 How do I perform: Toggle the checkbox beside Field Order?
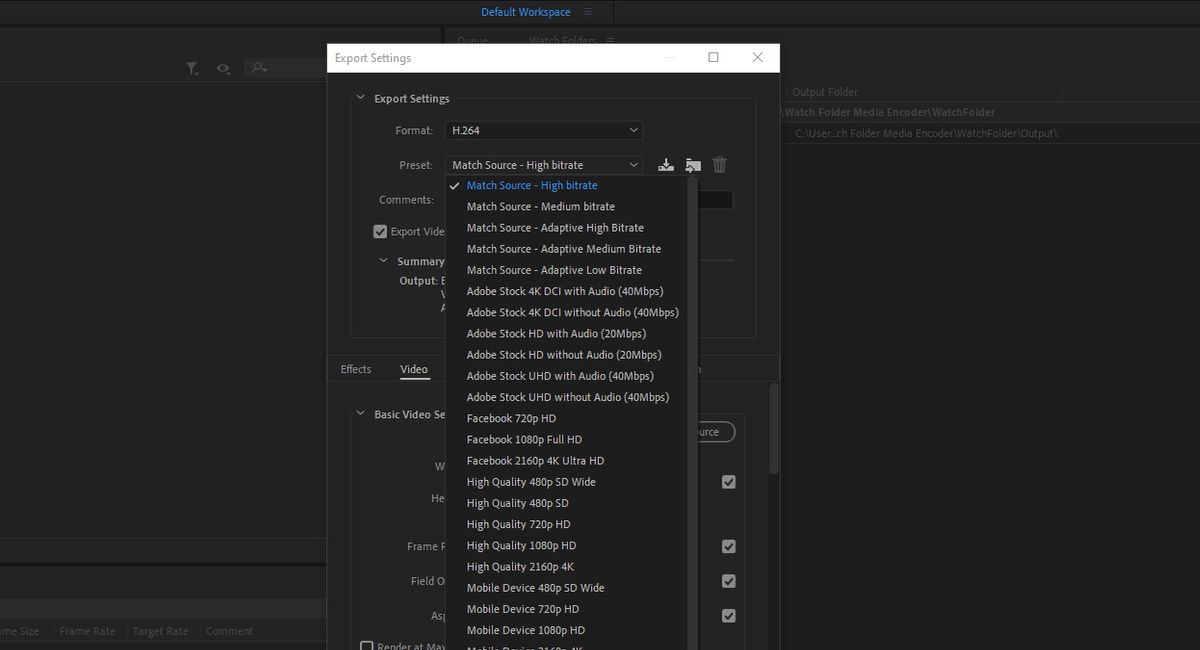(729, 581)
